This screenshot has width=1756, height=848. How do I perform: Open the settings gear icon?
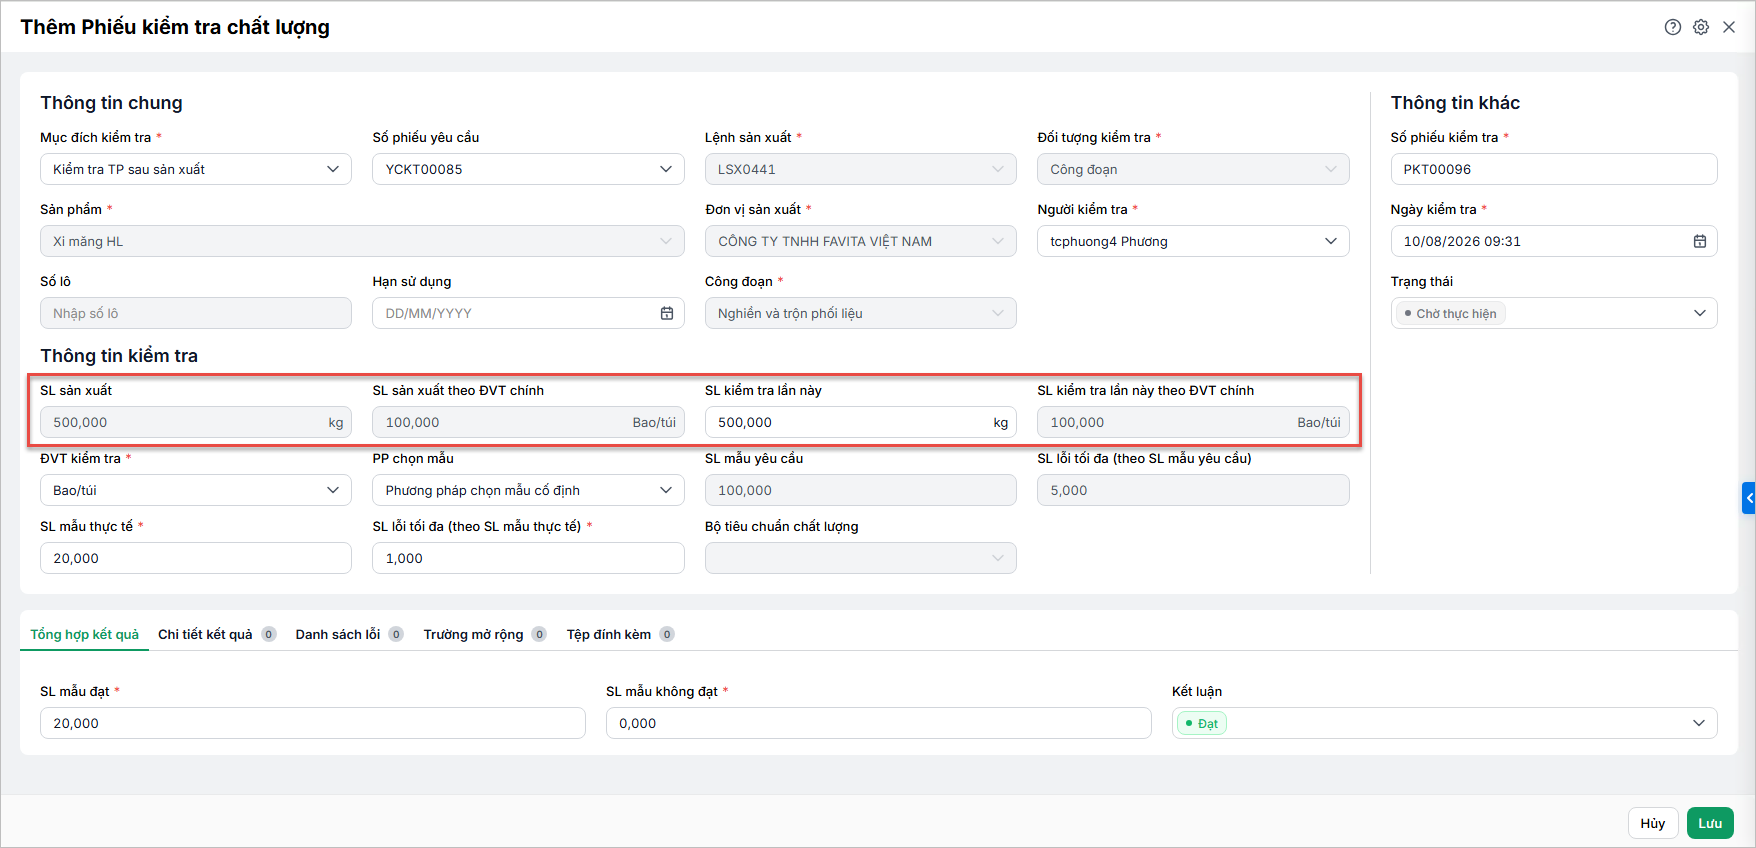click(x=1701, y=27)
